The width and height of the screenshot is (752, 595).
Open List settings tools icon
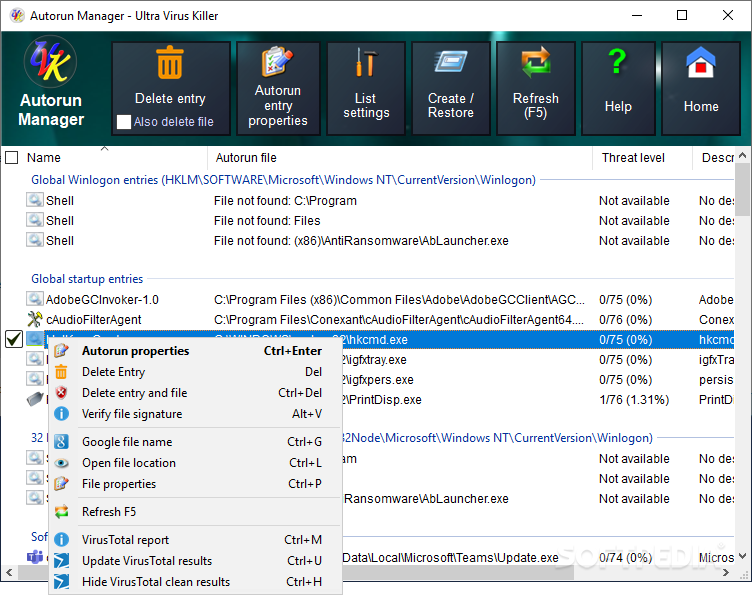pos(366,62)
